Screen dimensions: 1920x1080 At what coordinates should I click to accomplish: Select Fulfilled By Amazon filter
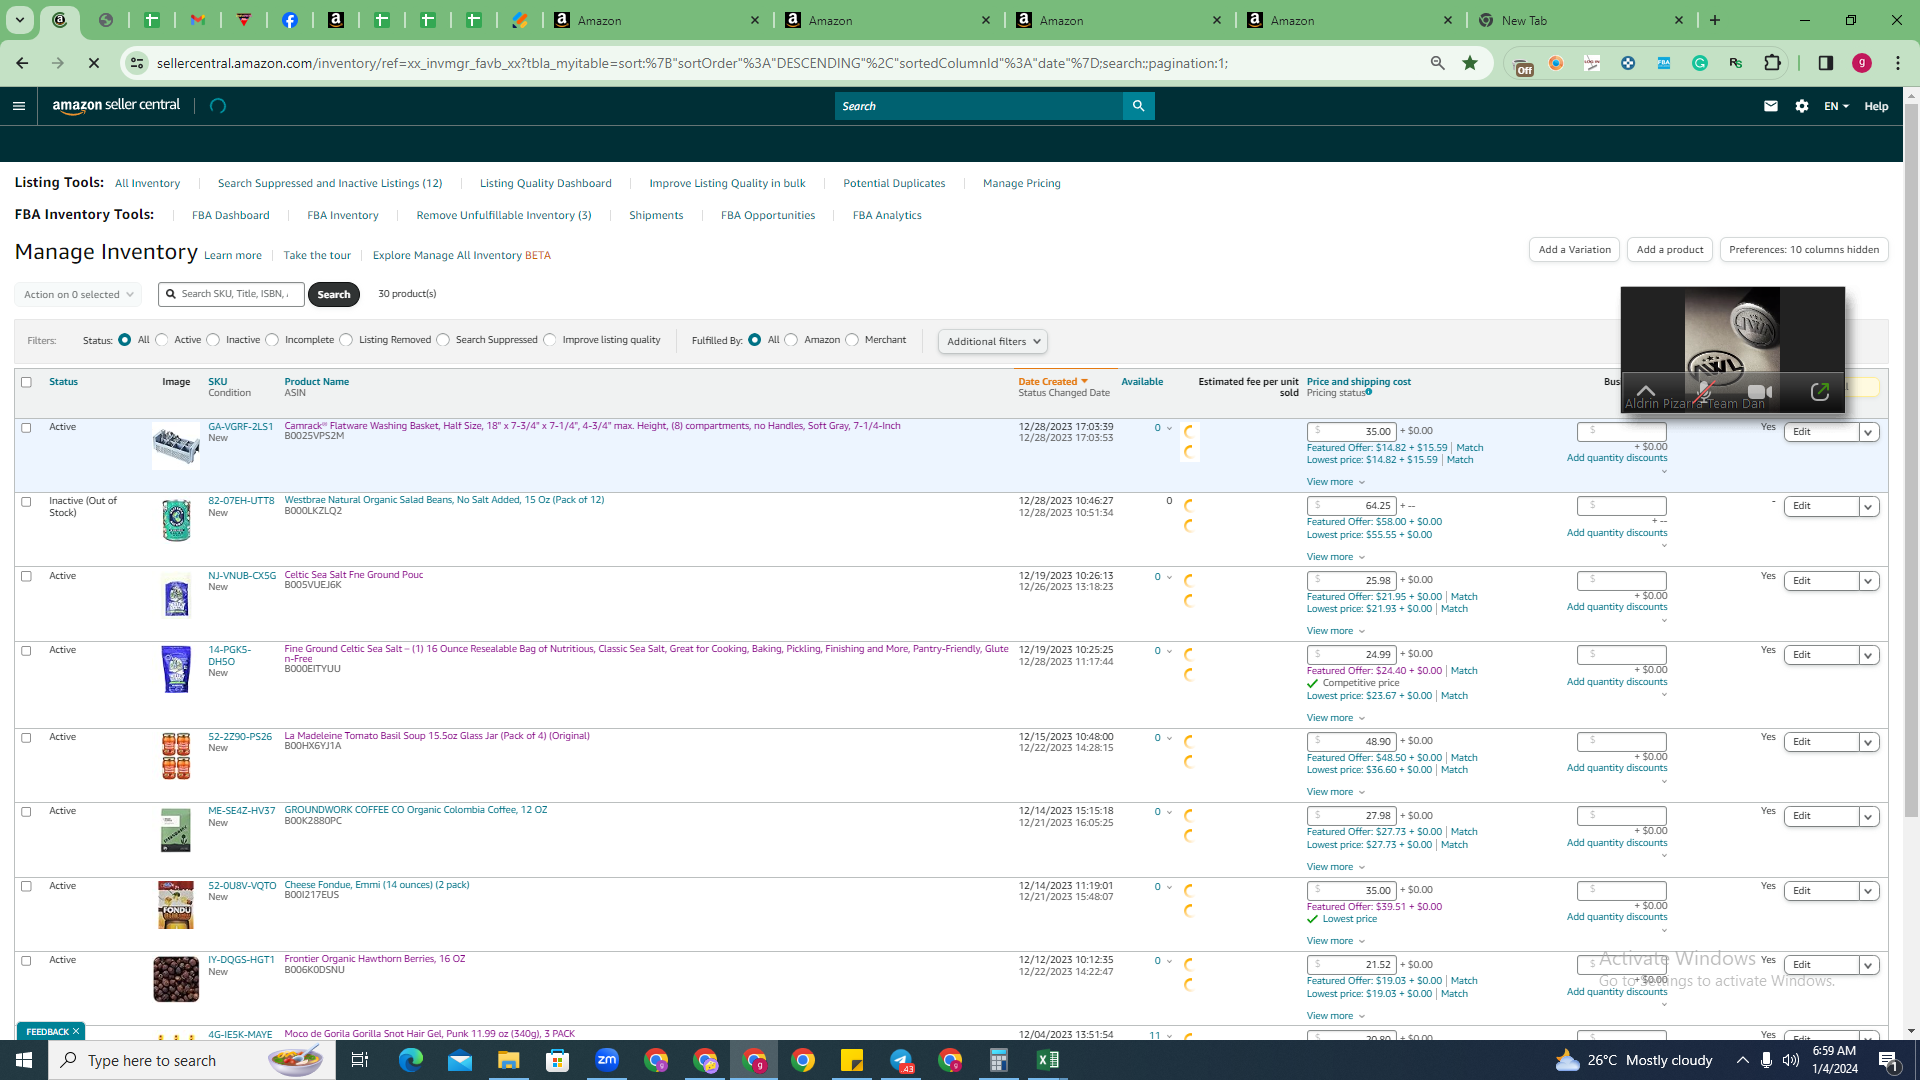point(792,340)
